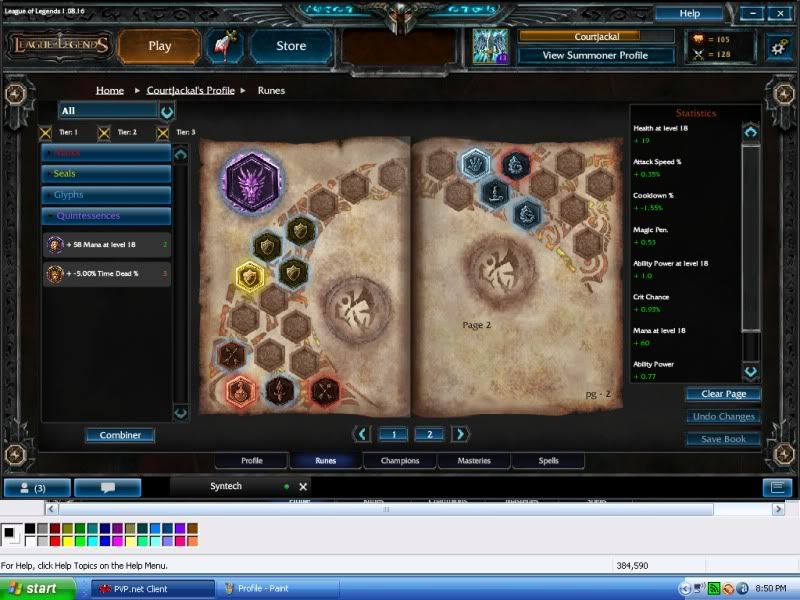Toggle the Tier 2 filter checkbox
This screenshot has width=800, height=600.
pyautogui.click(x=104, y=132)
